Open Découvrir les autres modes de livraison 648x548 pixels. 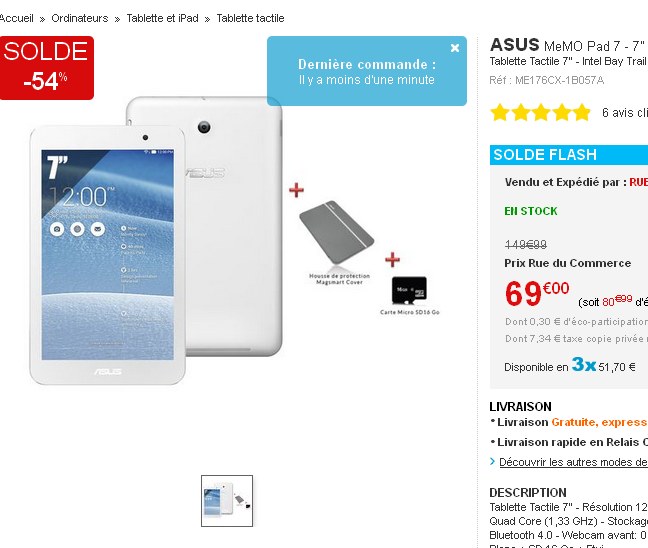tap(573, 462)
